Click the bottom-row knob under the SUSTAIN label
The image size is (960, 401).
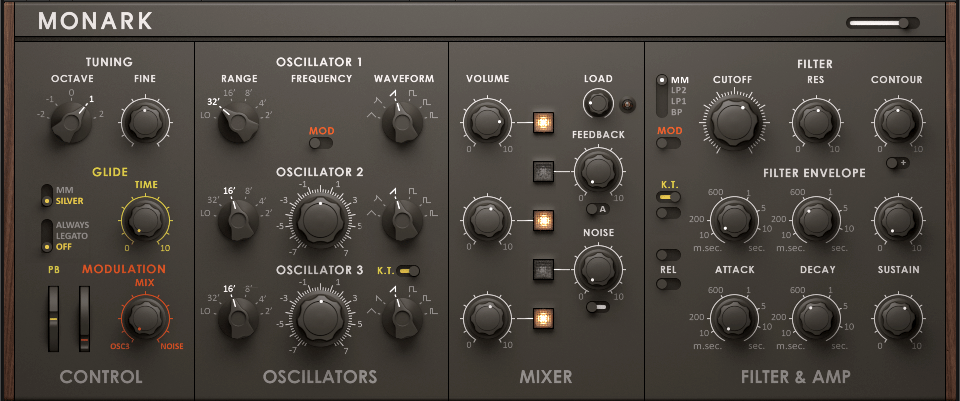(898, 317)
